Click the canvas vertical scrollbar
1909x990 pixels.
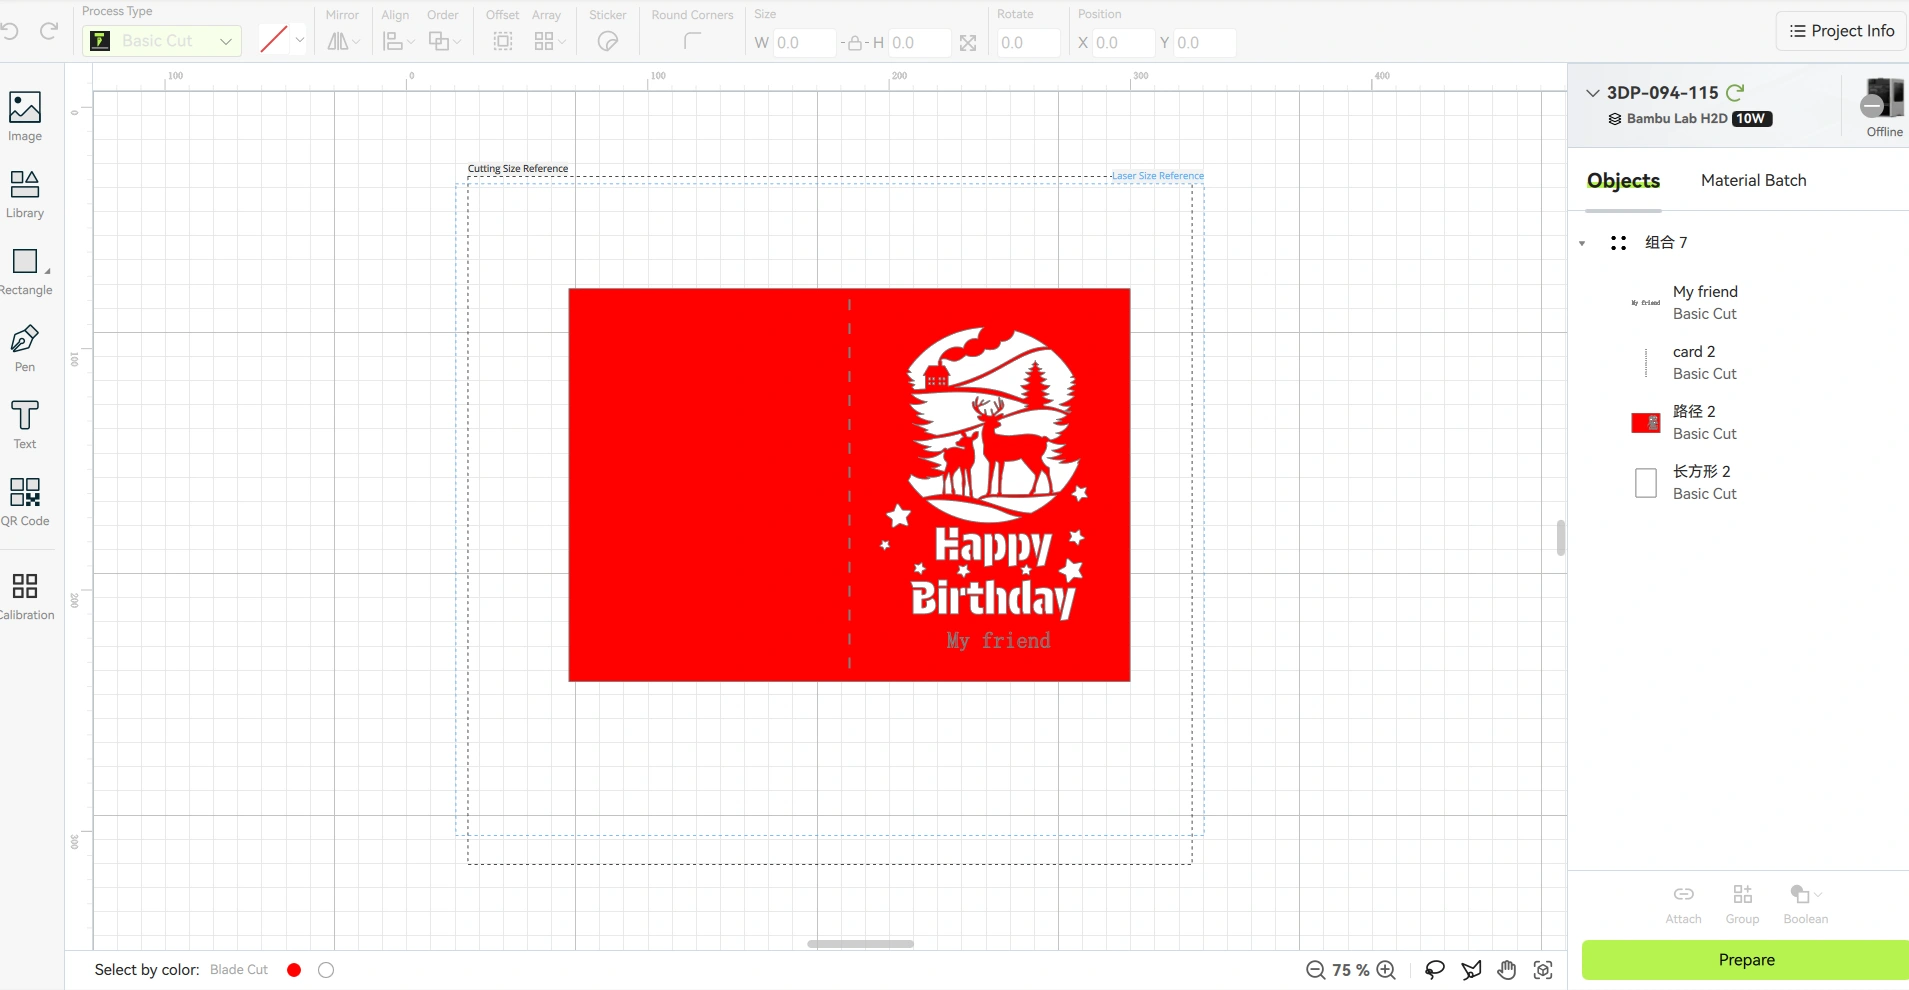pos(1560,538)
